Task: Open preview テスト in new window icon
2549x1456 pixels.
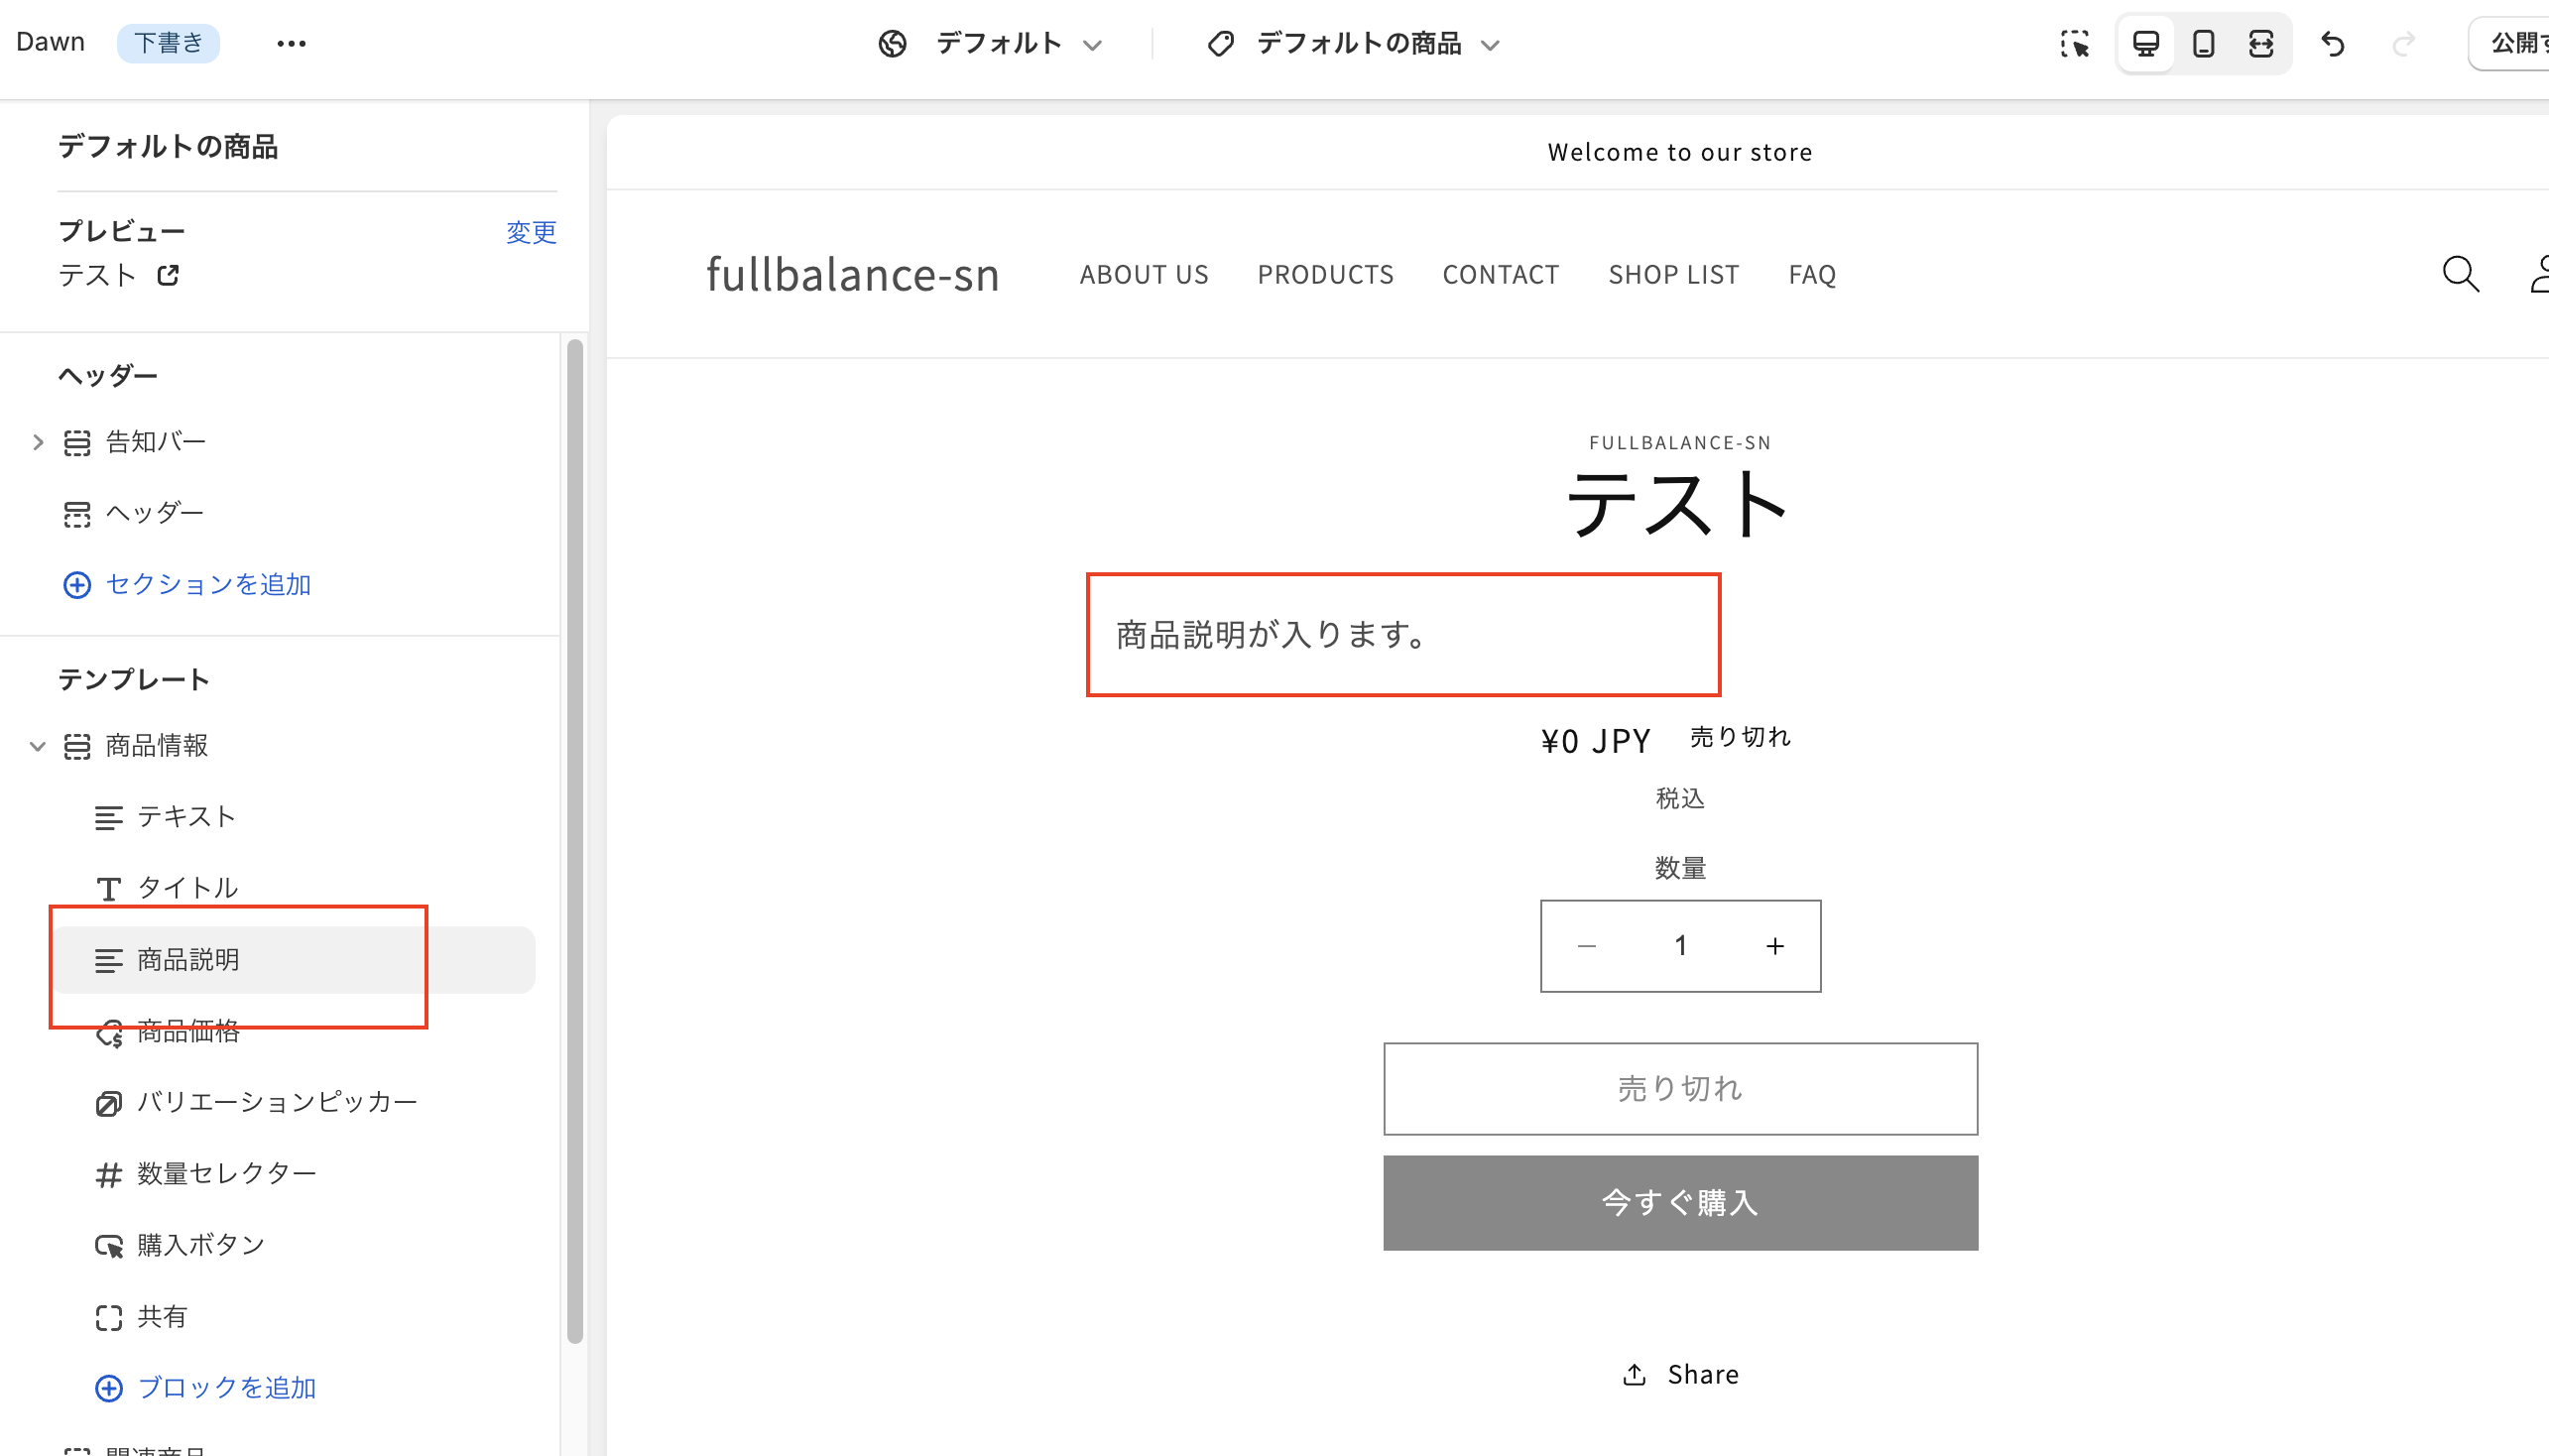Action: point(168,275)
